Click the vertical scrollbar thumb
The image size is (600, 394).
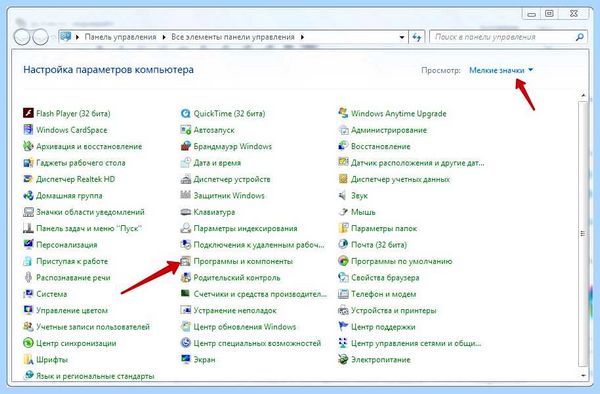584,233
